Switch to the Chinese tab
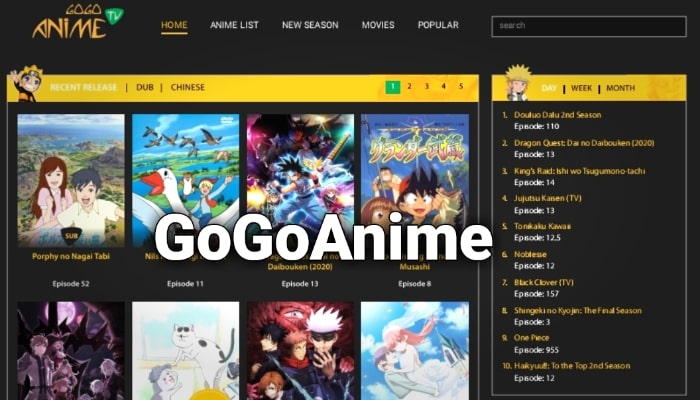This screenshot has height=400, width=700. tap(188, 87)
